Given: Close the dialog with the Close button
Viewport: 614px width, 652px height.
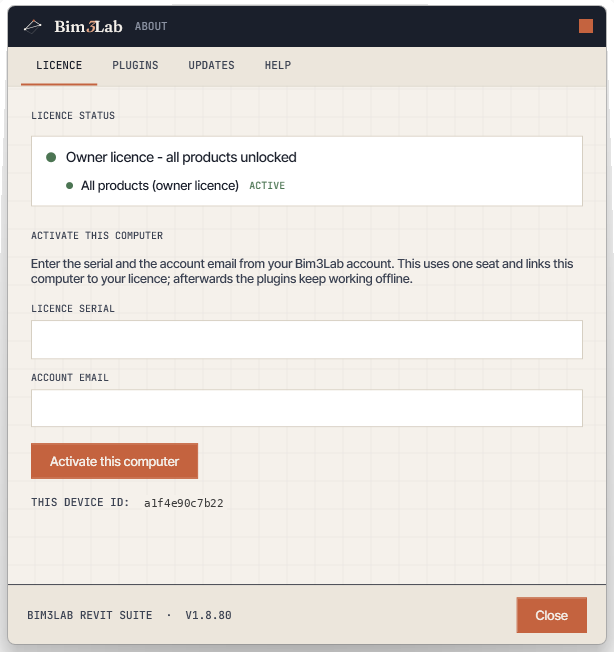Looking at the screenshot, I should [552, 615].
